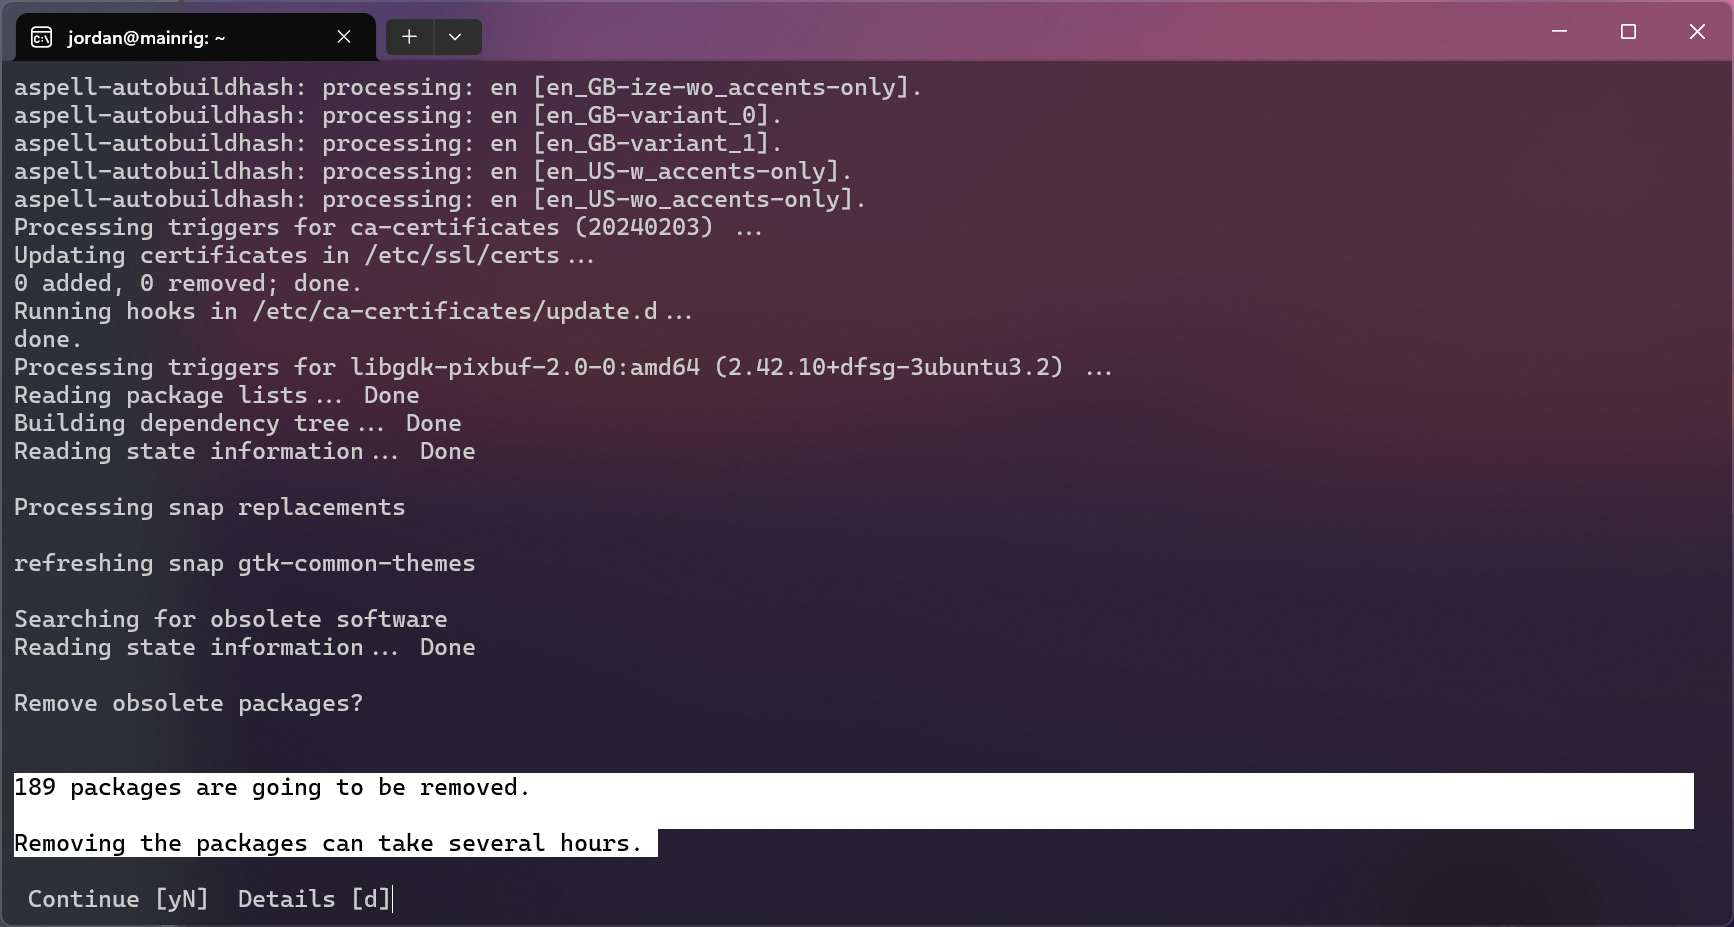Click the en_GB-ize-wo_accents-only aspell line
Image resolution: width=1734 pixels, height=927 pixels.
click(x=468, y=87)
